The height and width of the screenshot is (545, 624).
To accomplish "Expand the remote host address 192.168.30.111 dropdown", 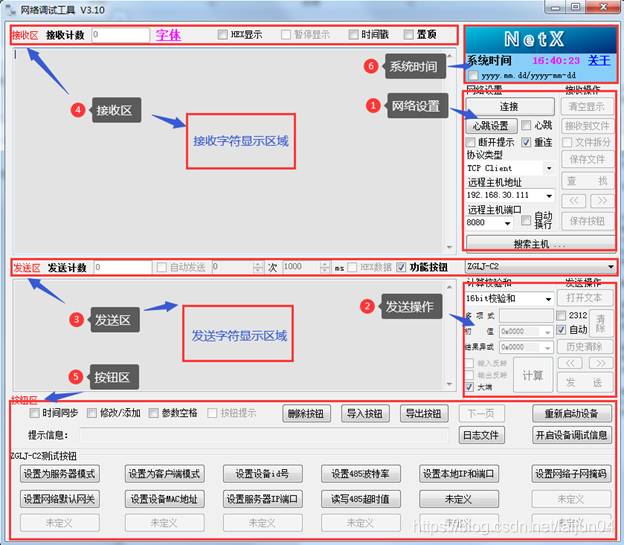I will click(549, 196).
